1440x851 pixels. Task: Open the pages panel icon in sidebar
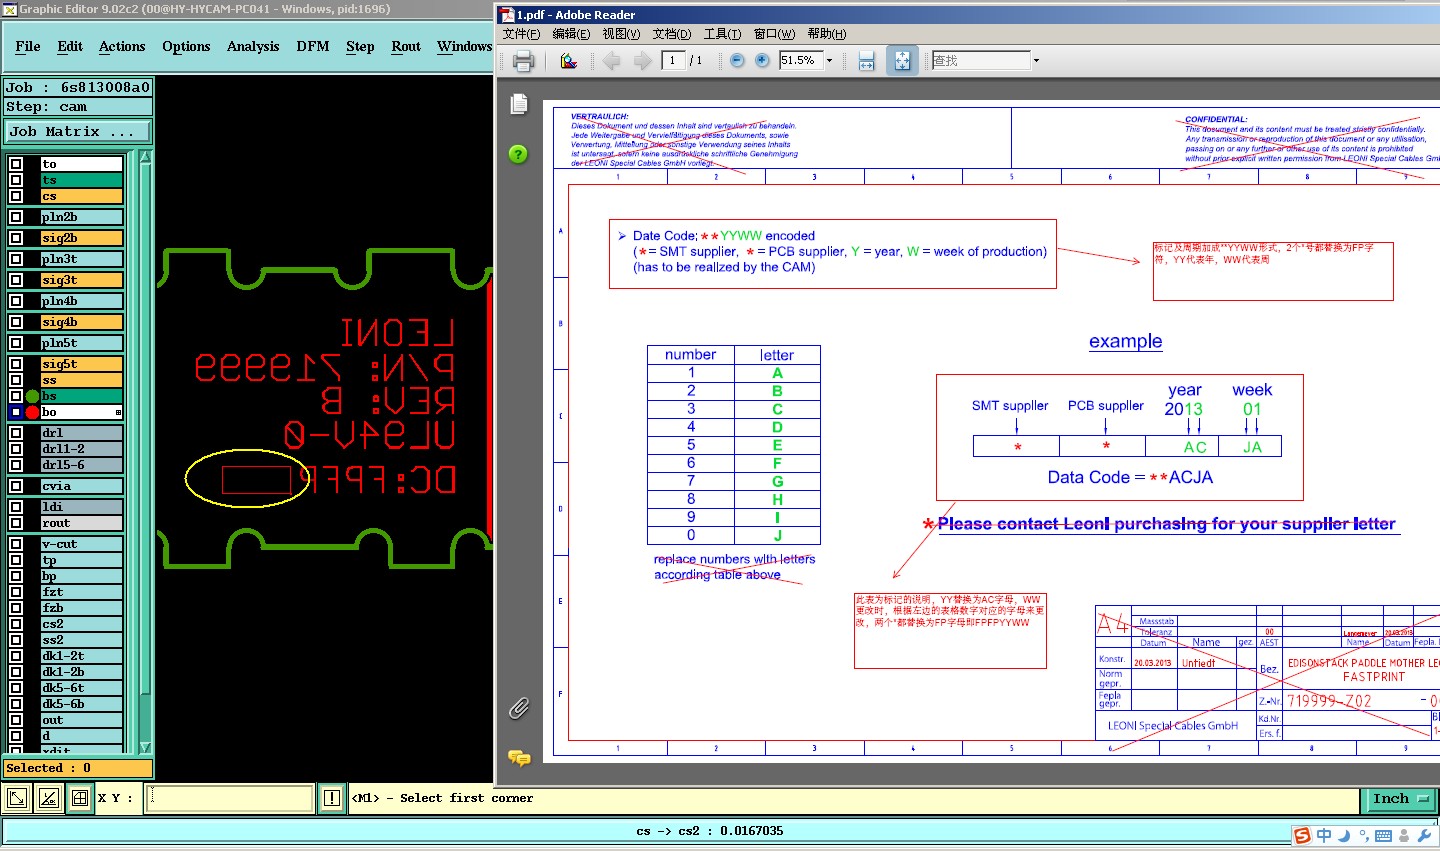pyautogui.click(x=518, y=104)
